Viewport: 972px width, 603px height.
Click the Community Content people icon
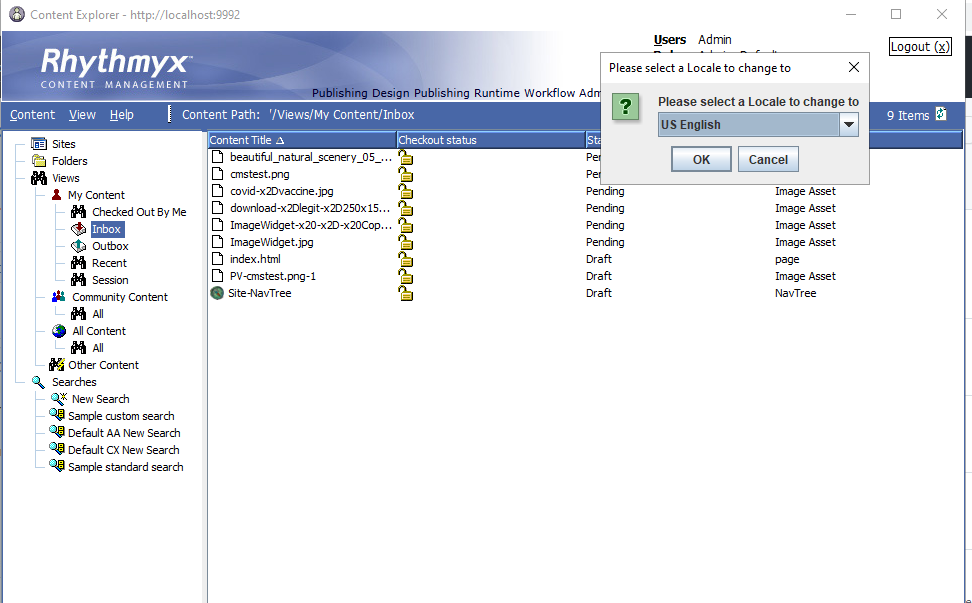(57, 297)
